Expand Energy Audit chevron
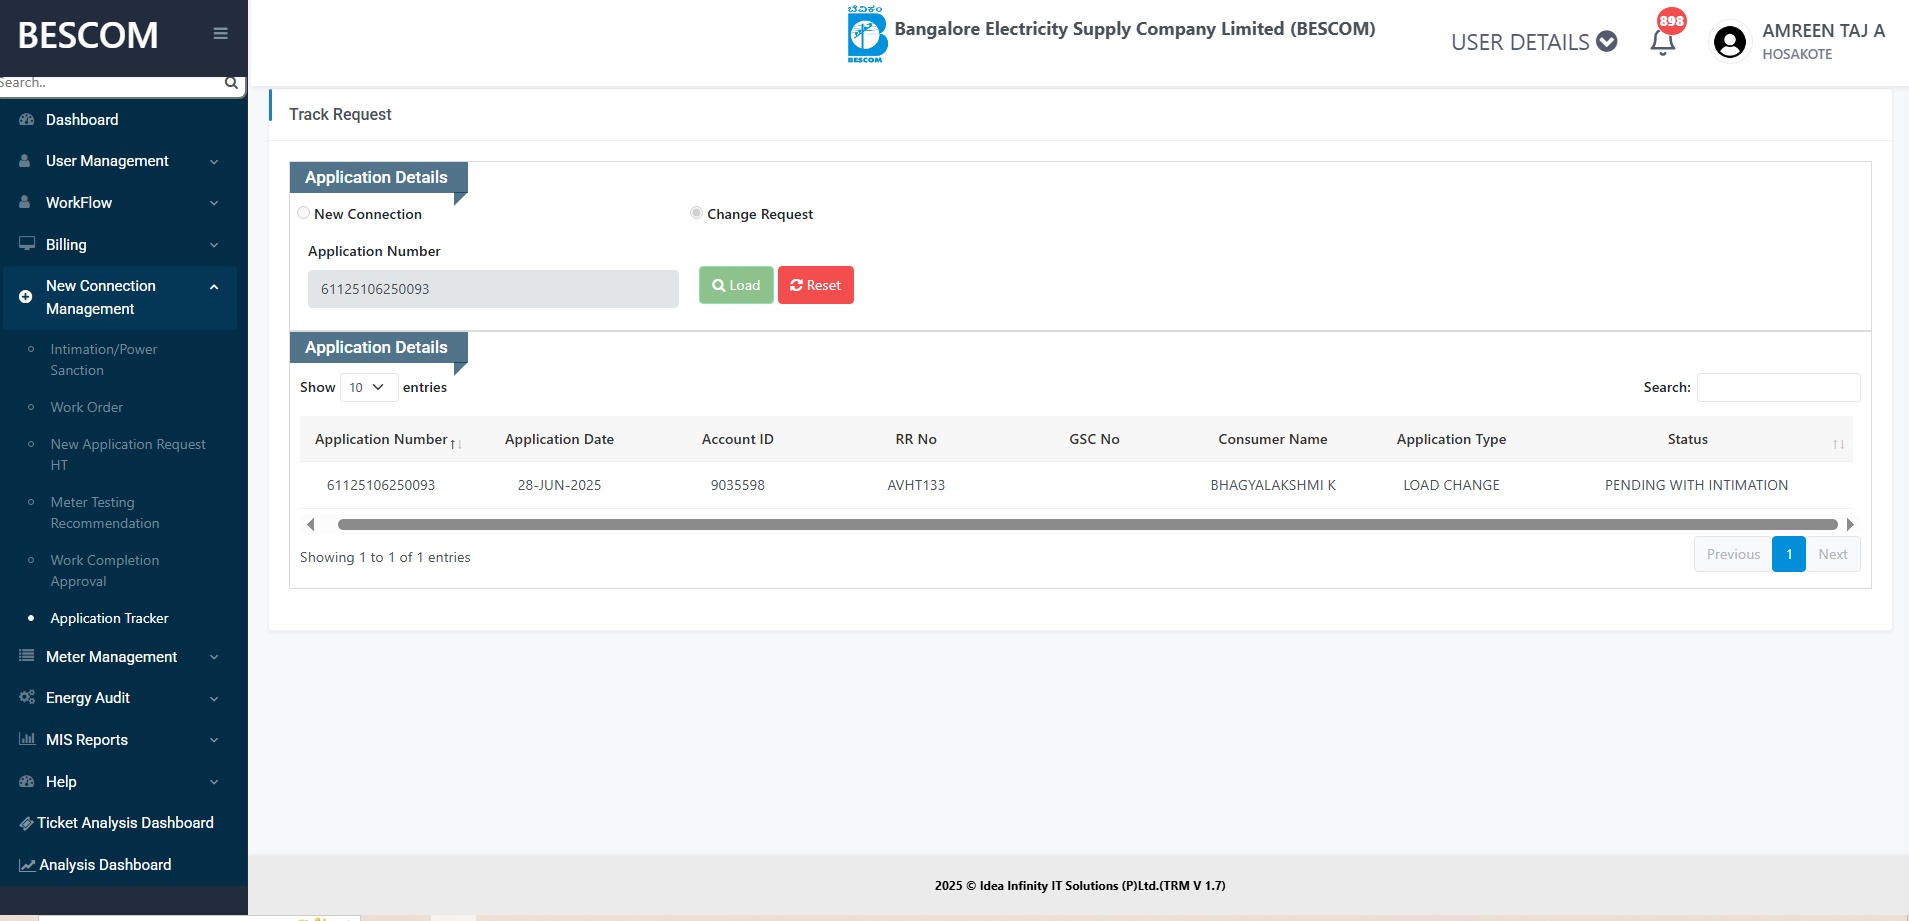 (x=214, y=699)
